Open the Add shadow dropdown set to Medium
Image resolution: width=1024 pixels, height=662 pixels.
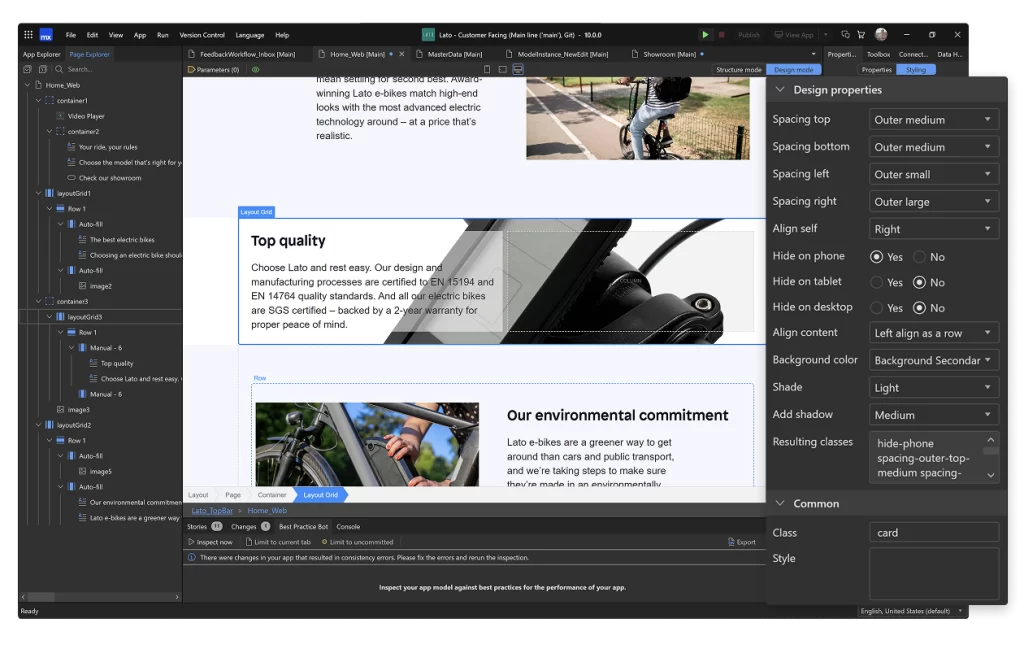pos(933,414)
